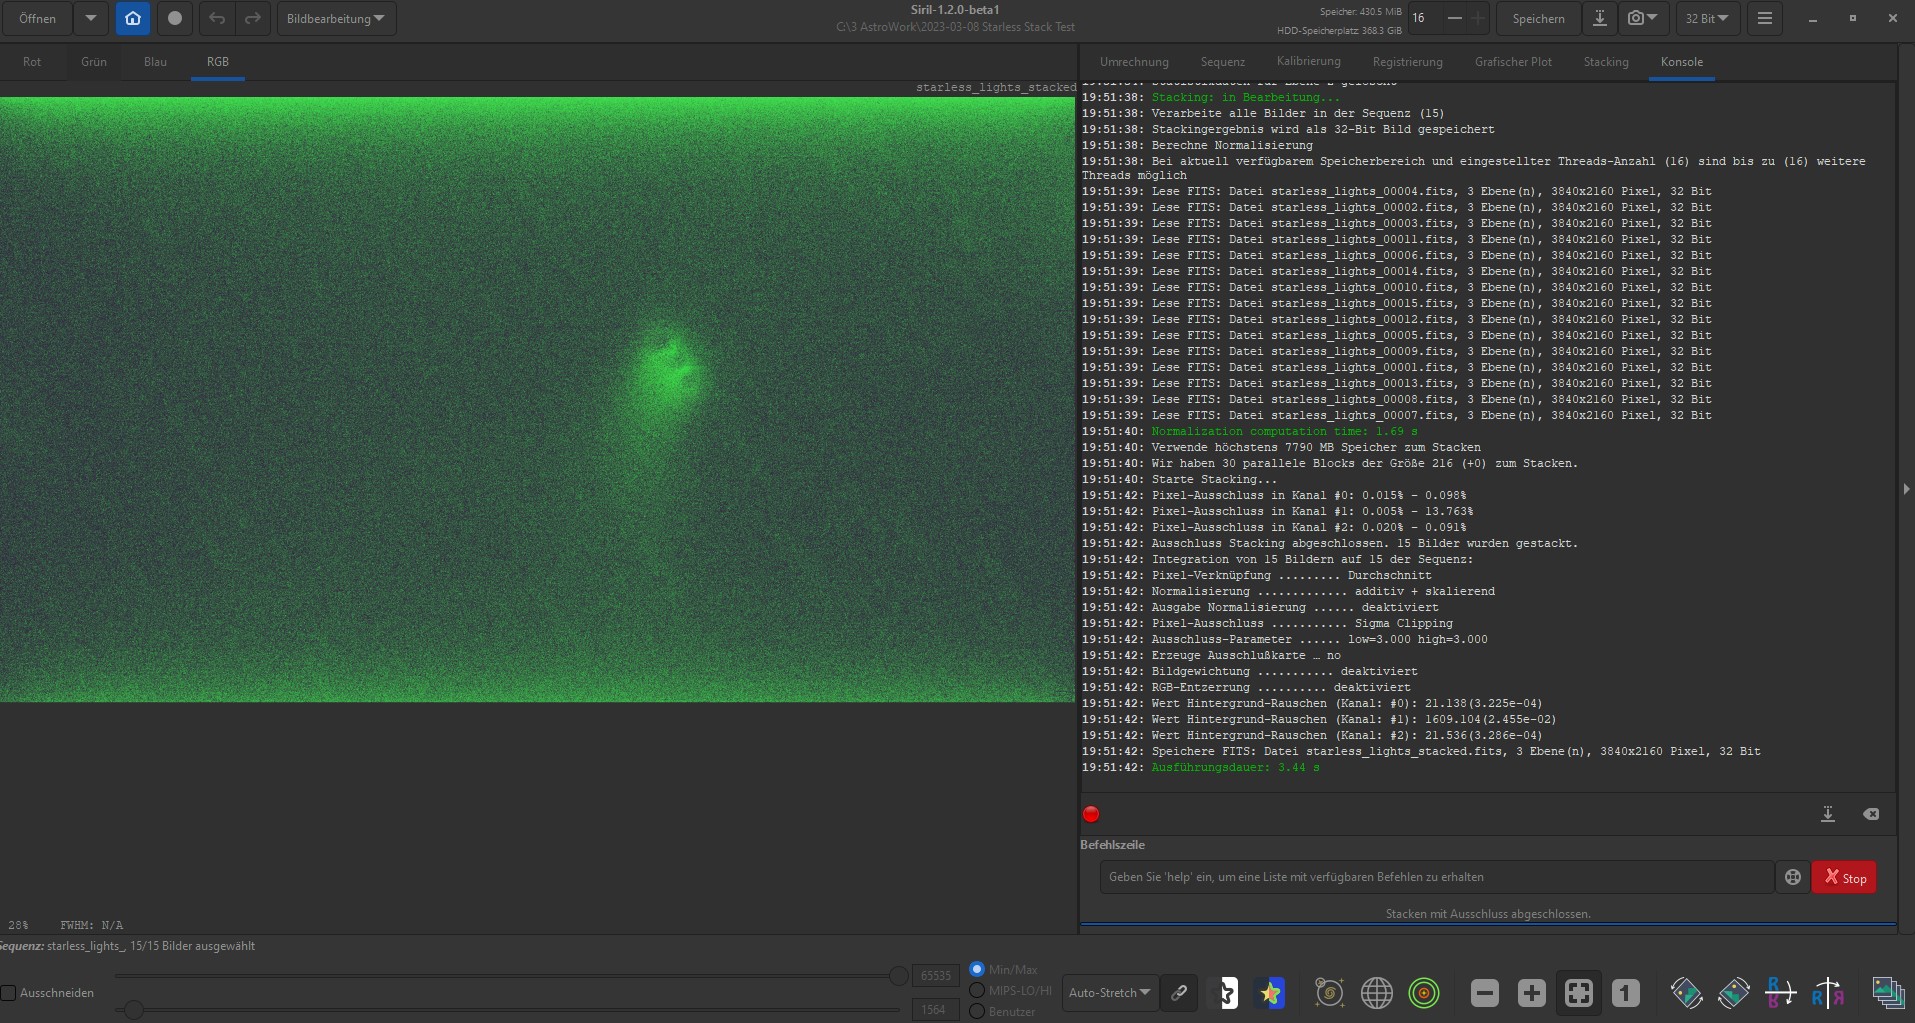Select the Konsole tab
Screen dimensions: 1915x1023
pyautogui.click(x=1682, y=61)
